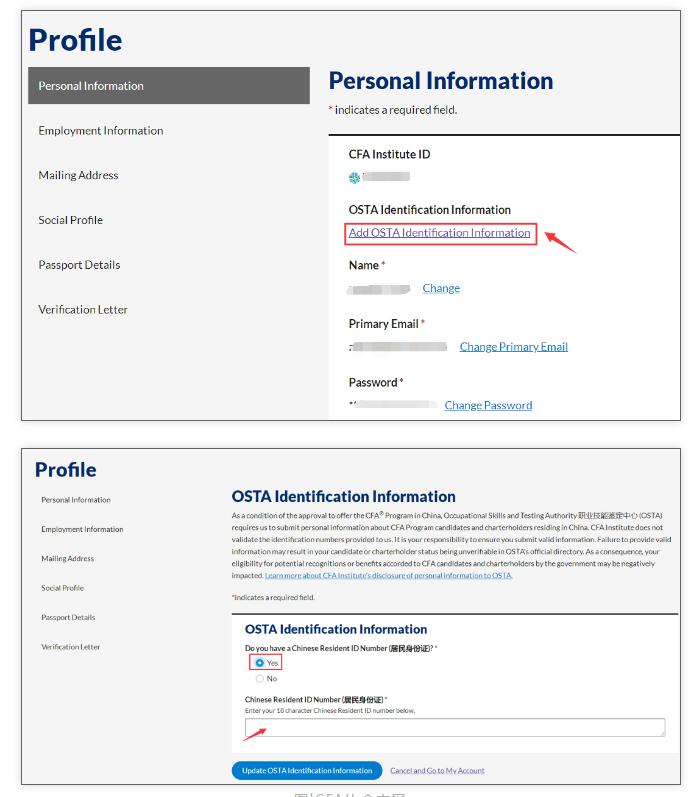Select the highlighted Personal Information tab in upper sidebar

(x=168, y=86)
